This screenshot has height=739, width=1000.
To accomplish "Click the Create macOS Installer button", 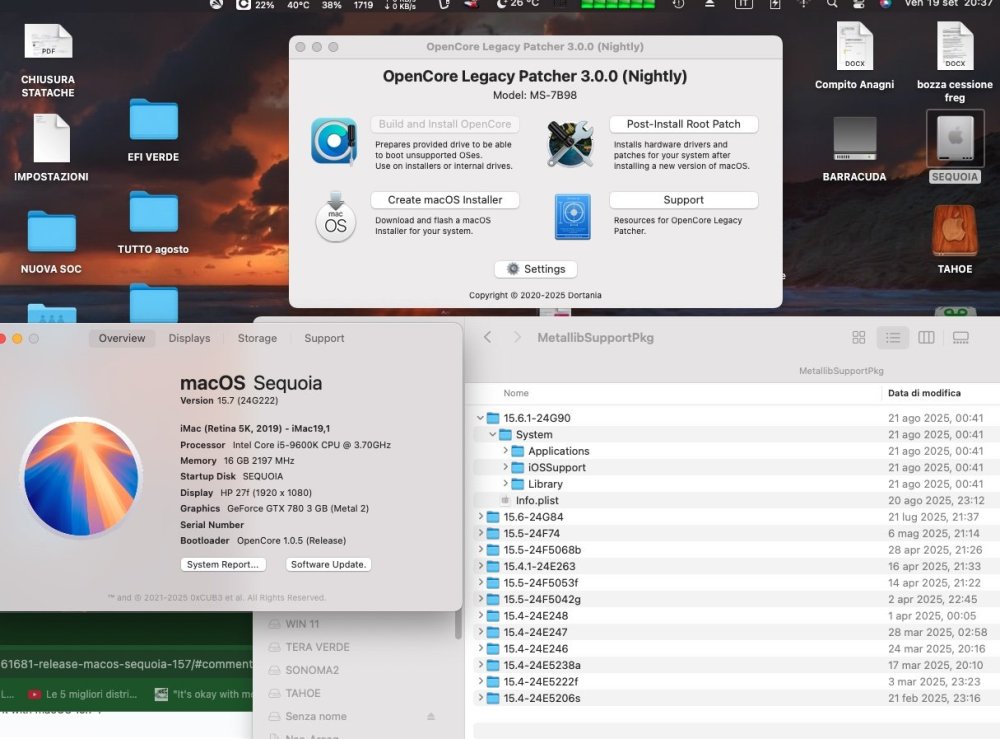I will click(x=445, y=200).
